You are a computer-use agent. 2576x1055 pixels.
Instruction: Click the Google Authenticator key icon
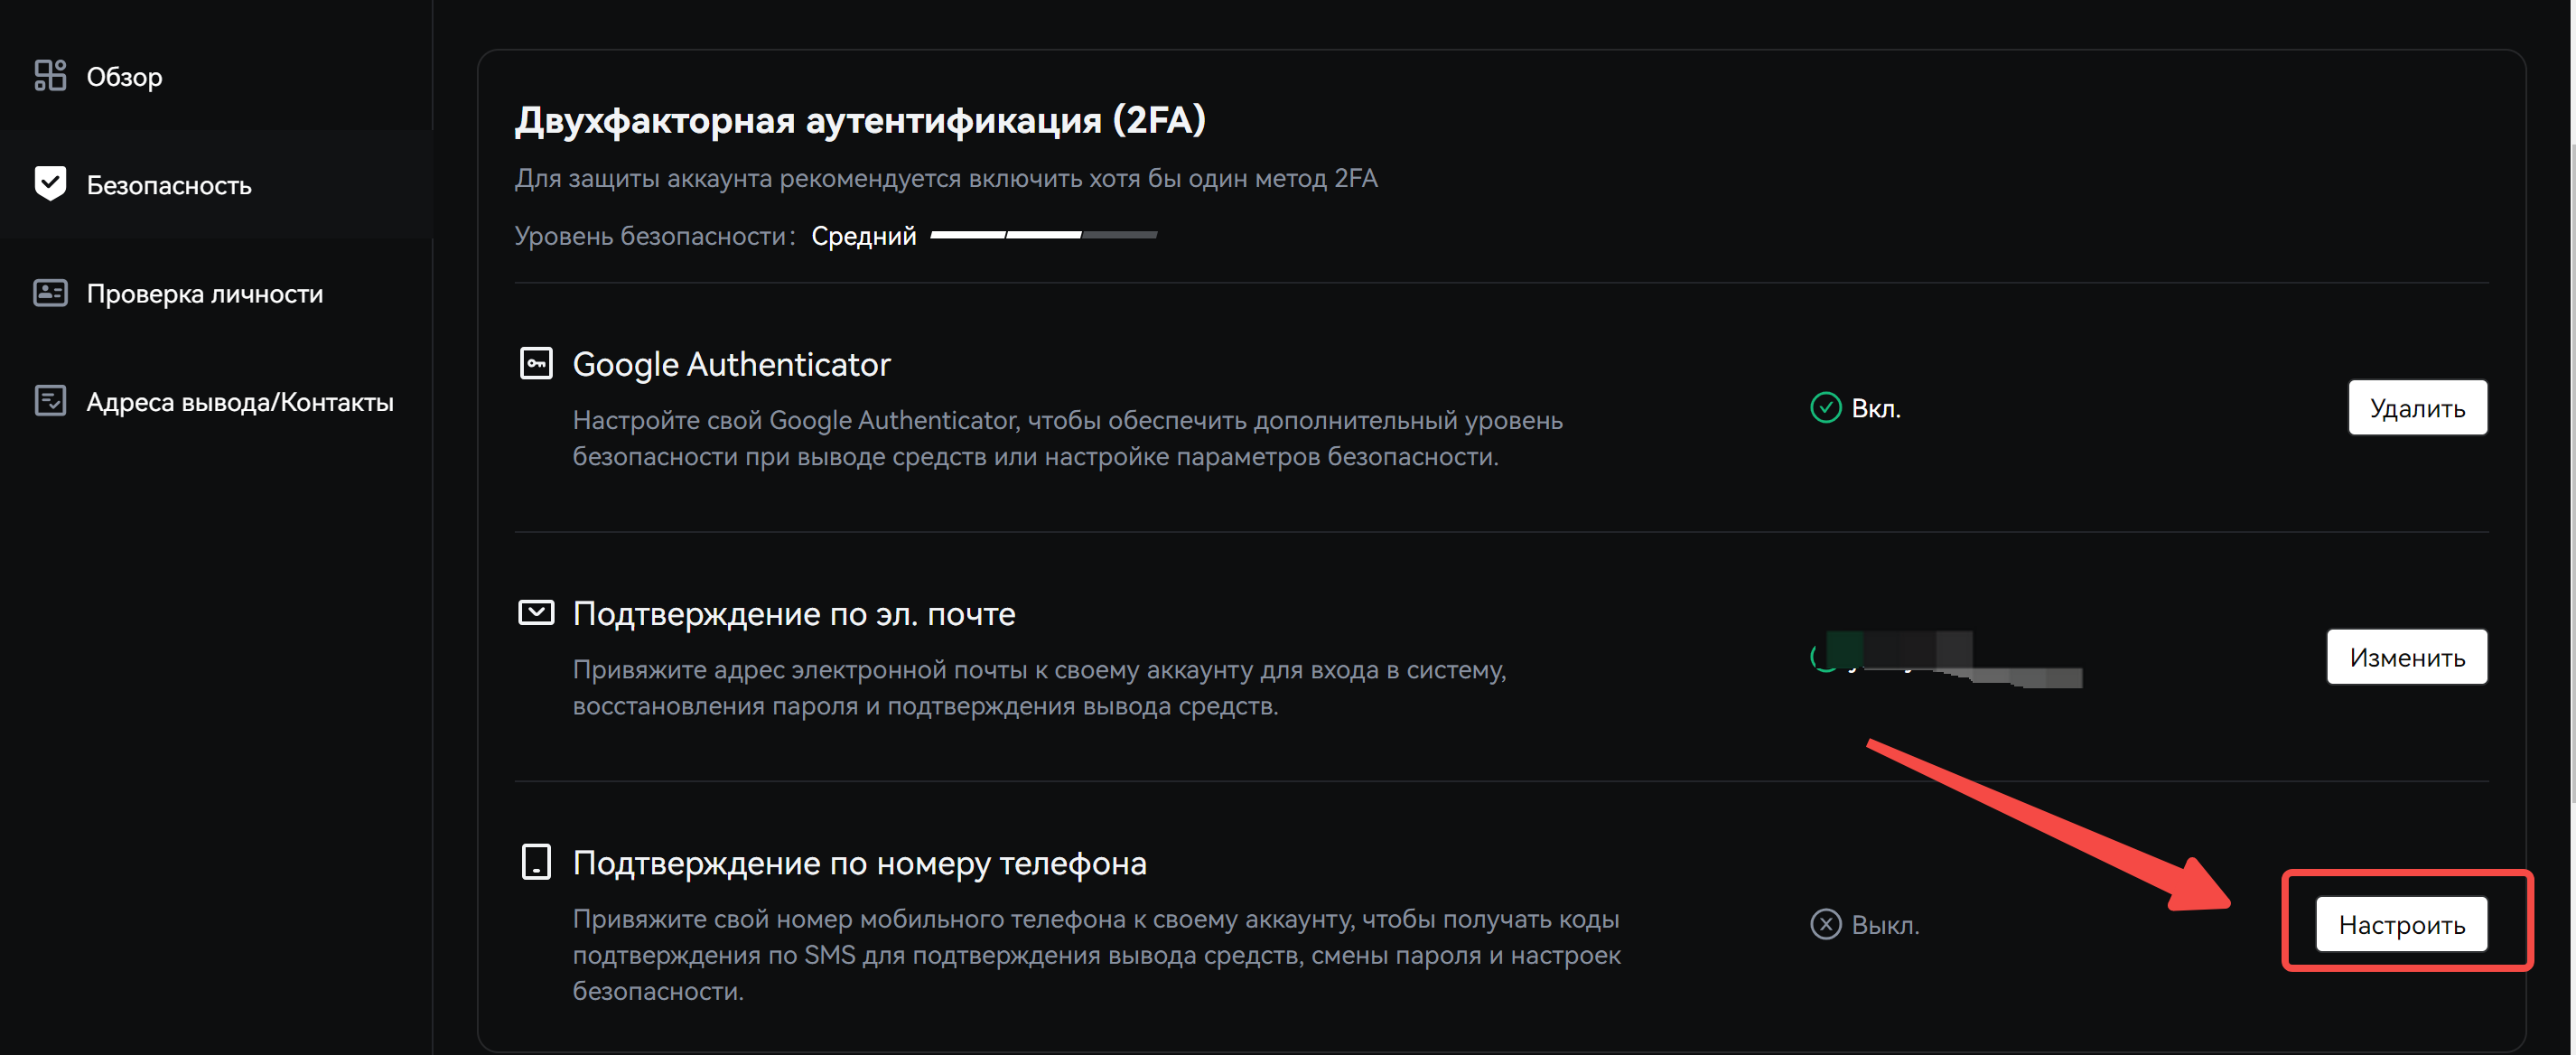[x=536, y=363]
